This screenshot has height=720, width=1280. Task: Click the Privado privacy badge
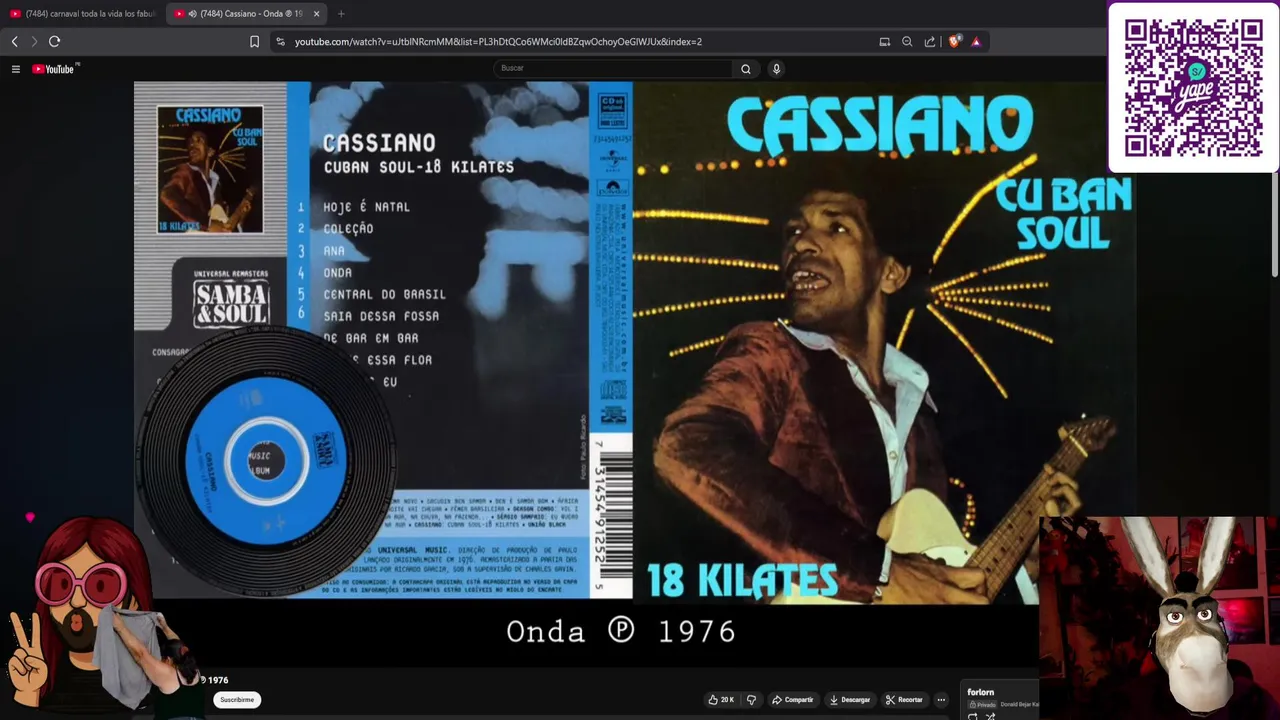tap(982, 705)
